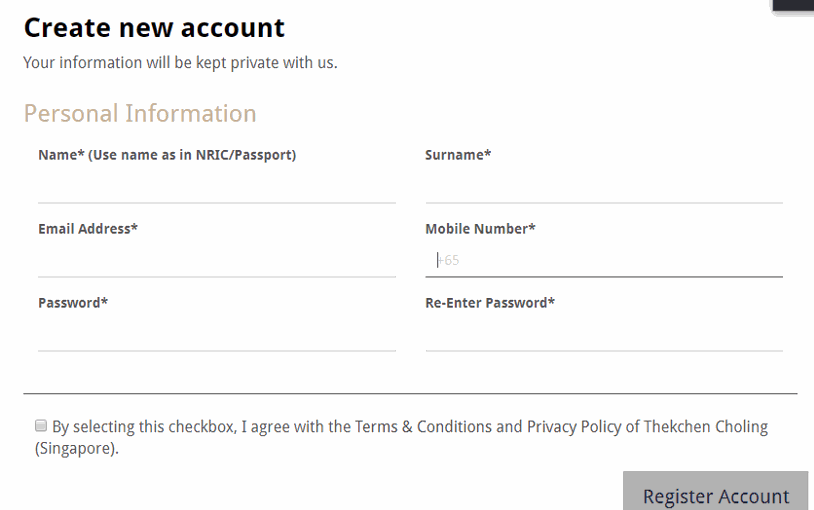Click the Email Address* label
The image size is (814, 510).
pyautogui.click(x=88, y=229)
